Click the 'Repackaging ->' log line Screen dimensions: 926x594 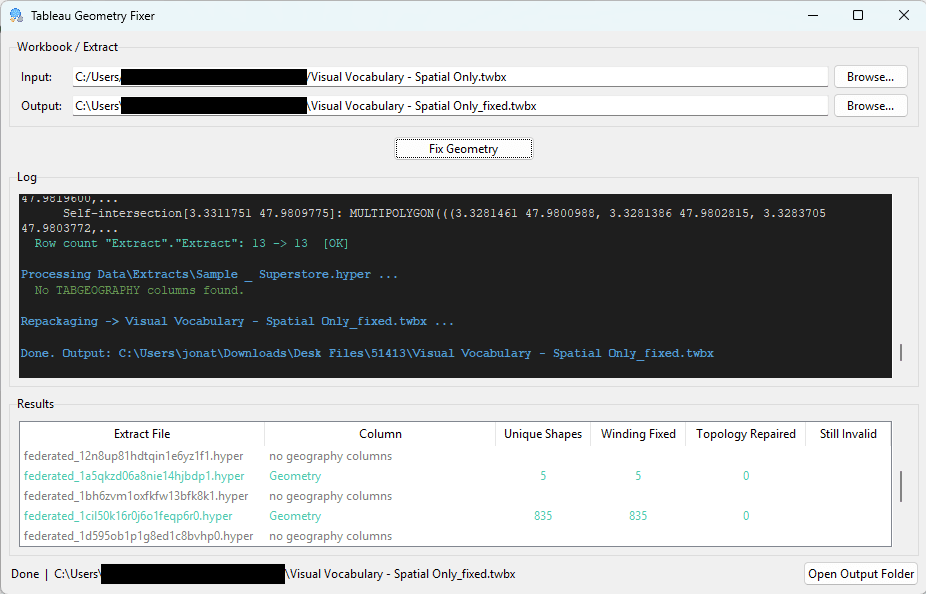click(237, 321)
